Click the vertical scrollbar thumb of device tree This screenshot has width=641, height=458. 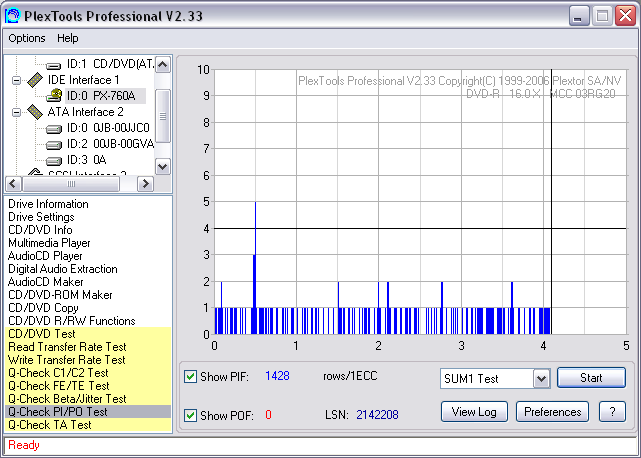tap(163, 116)
